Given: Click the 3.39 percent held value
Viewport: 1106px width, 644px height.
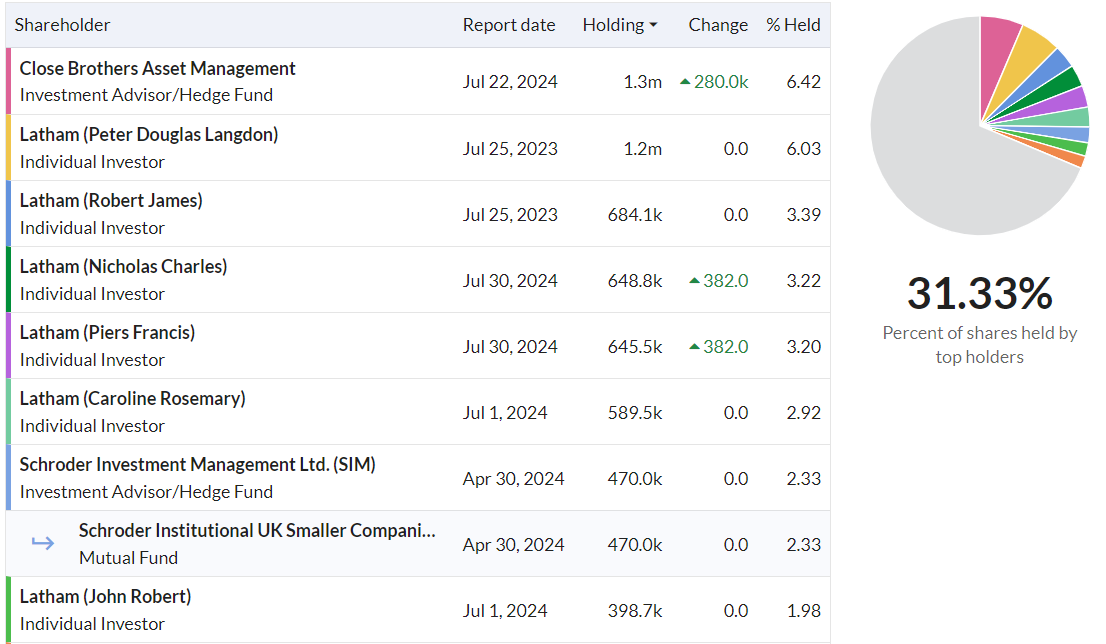Looking at the screenshot, I should [803, 214].
